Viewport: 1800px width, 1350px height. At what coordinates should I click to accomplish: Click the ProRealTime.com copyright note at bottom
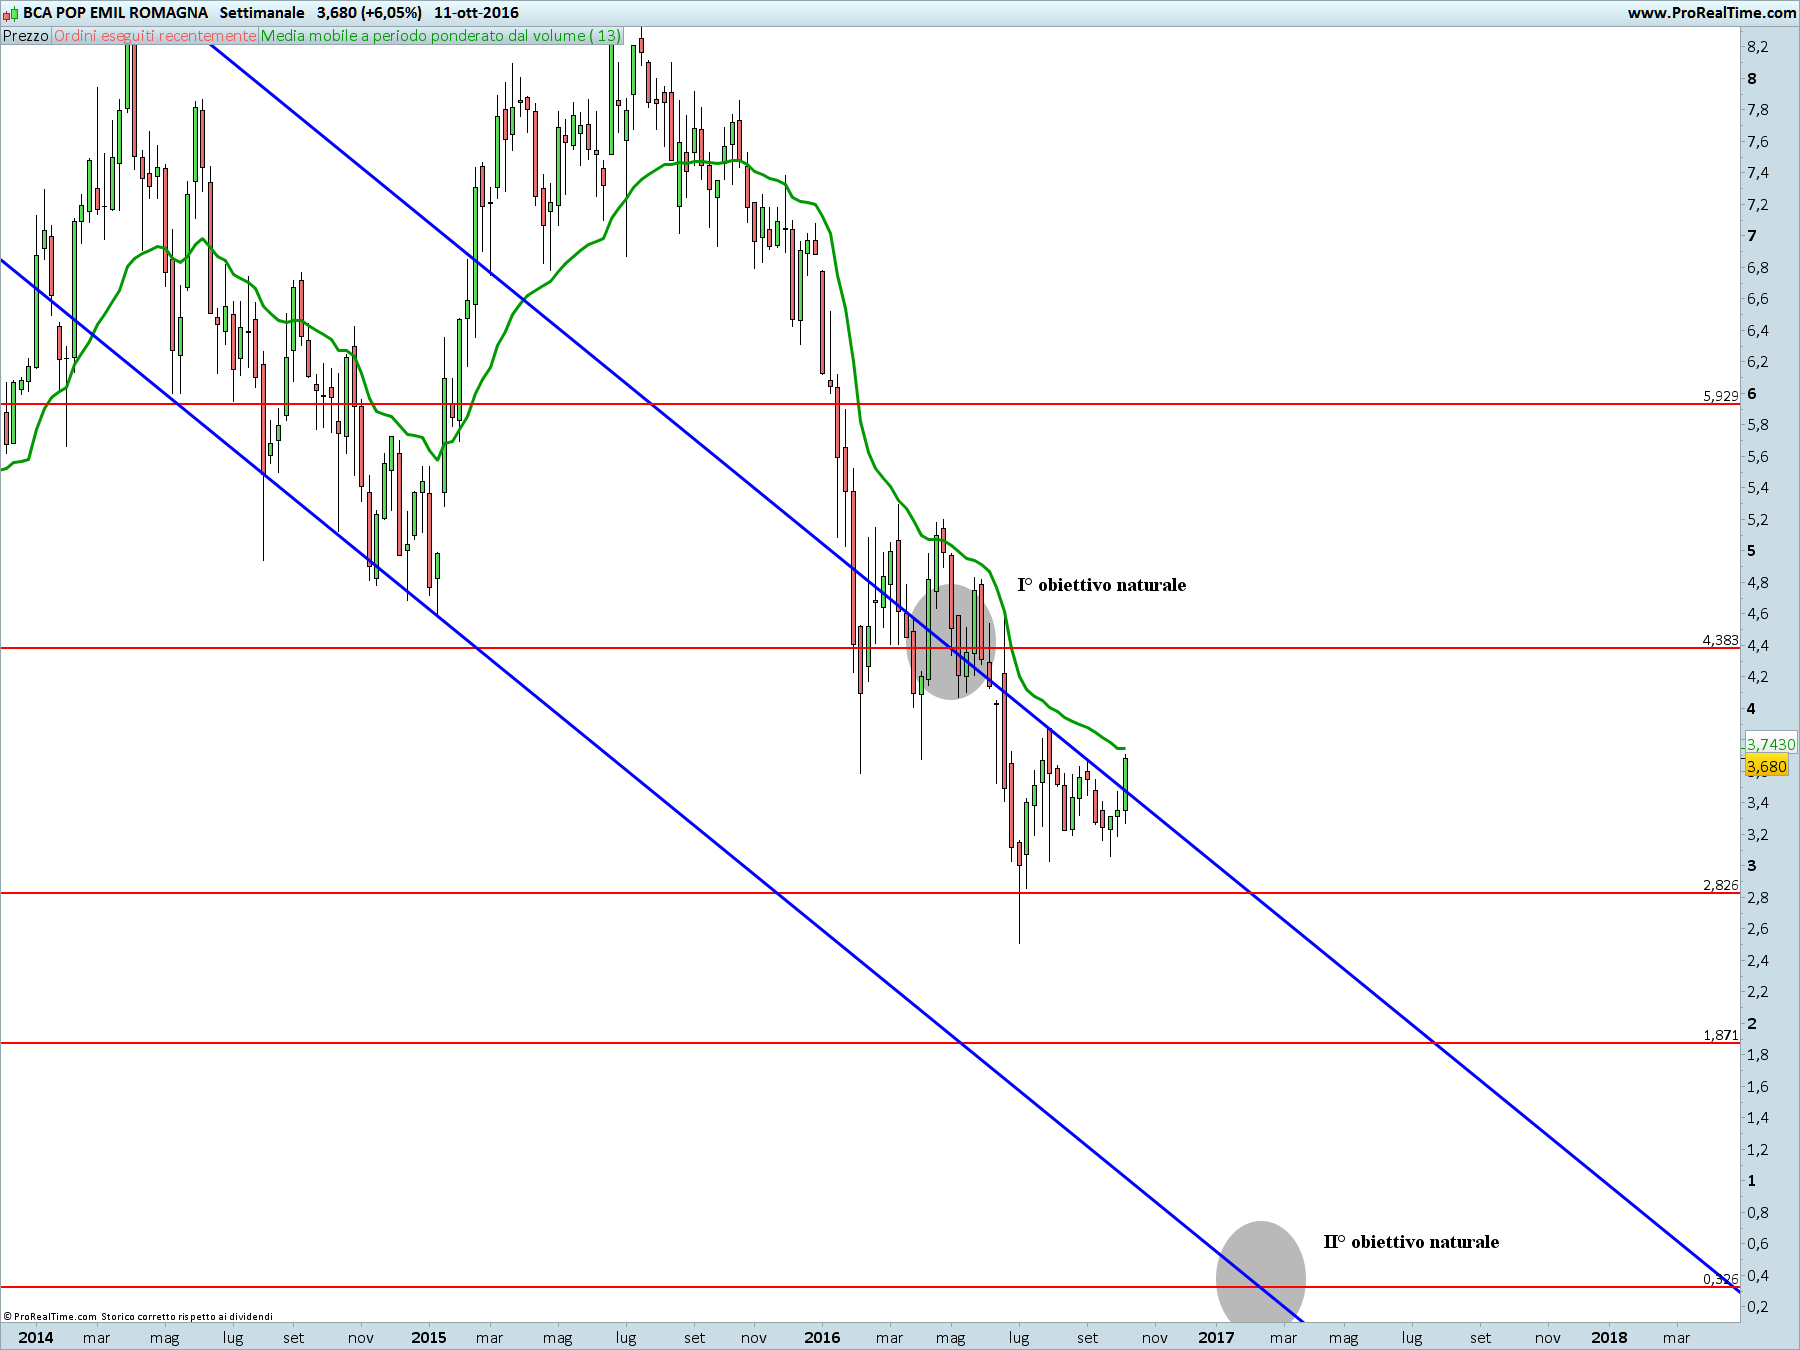coord(138,1316)
